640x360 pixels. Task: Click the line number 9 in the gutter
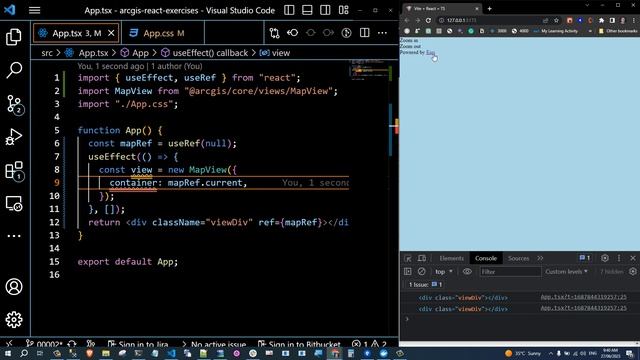point(57,183)
